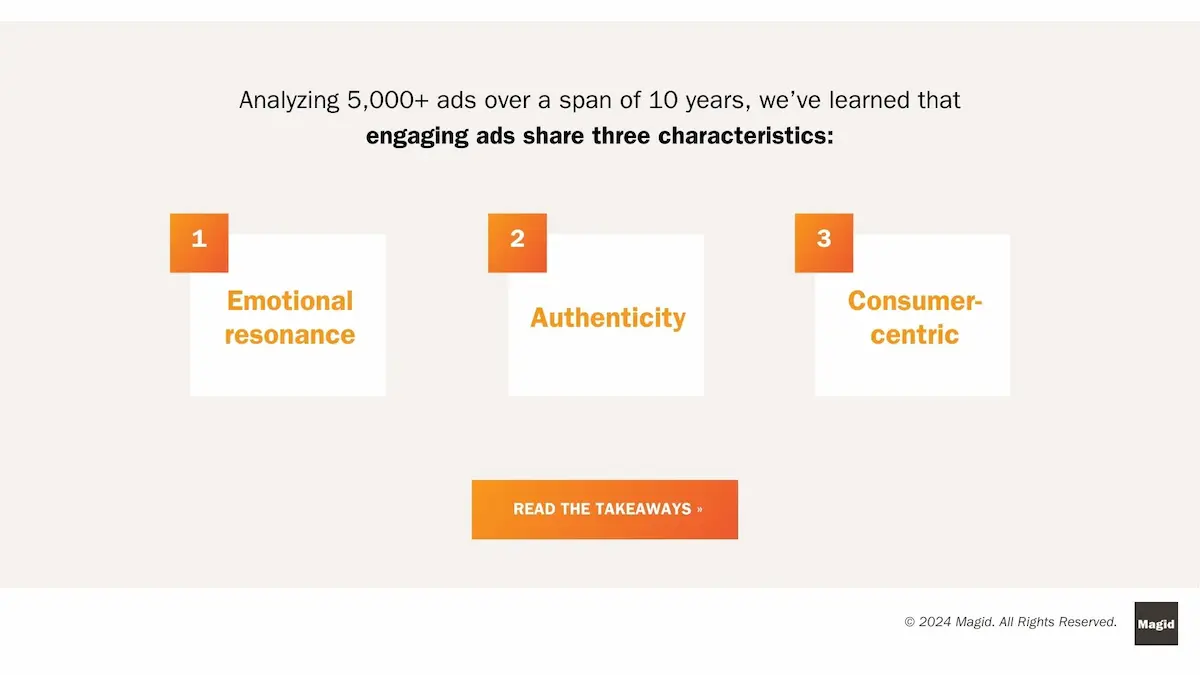This screenshot has width=1200, height=675.
Task: Click the » chevron on the takeaways button
Action: 699,509
